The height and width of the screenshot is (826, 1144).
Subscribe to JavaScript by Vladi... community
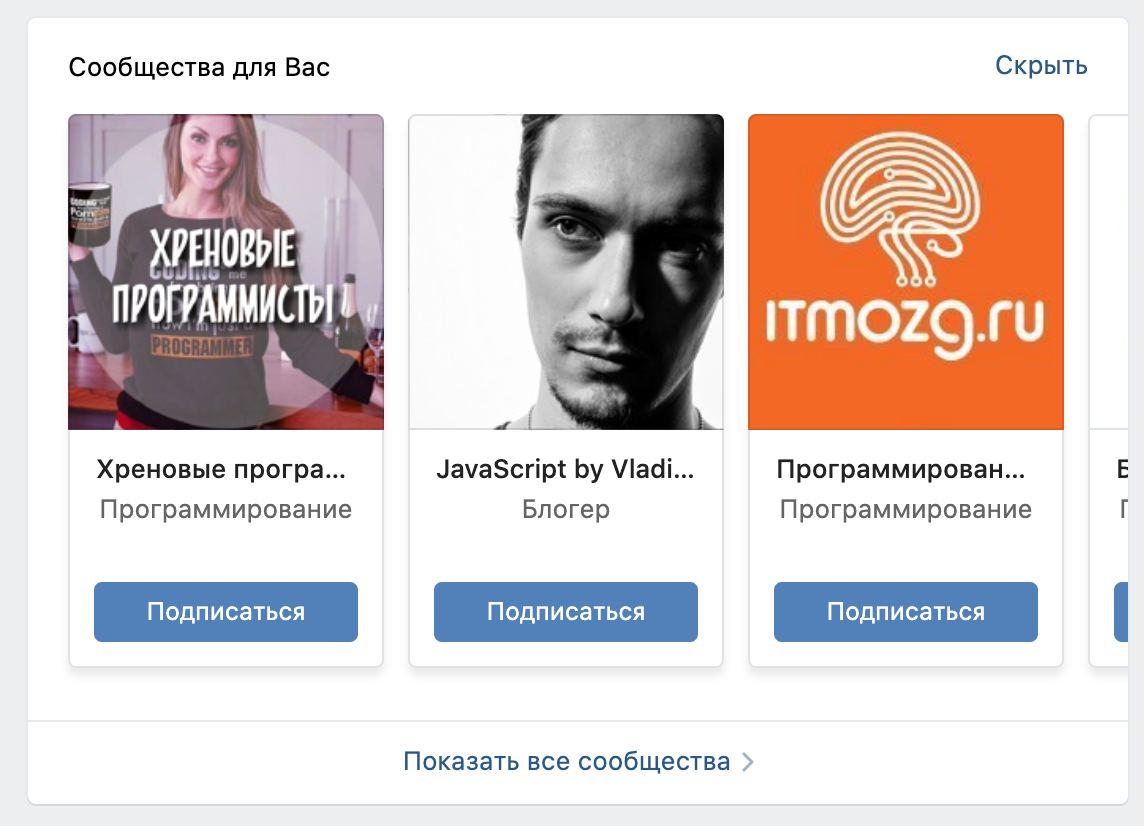pyautogui.click(x=566, y=611)
